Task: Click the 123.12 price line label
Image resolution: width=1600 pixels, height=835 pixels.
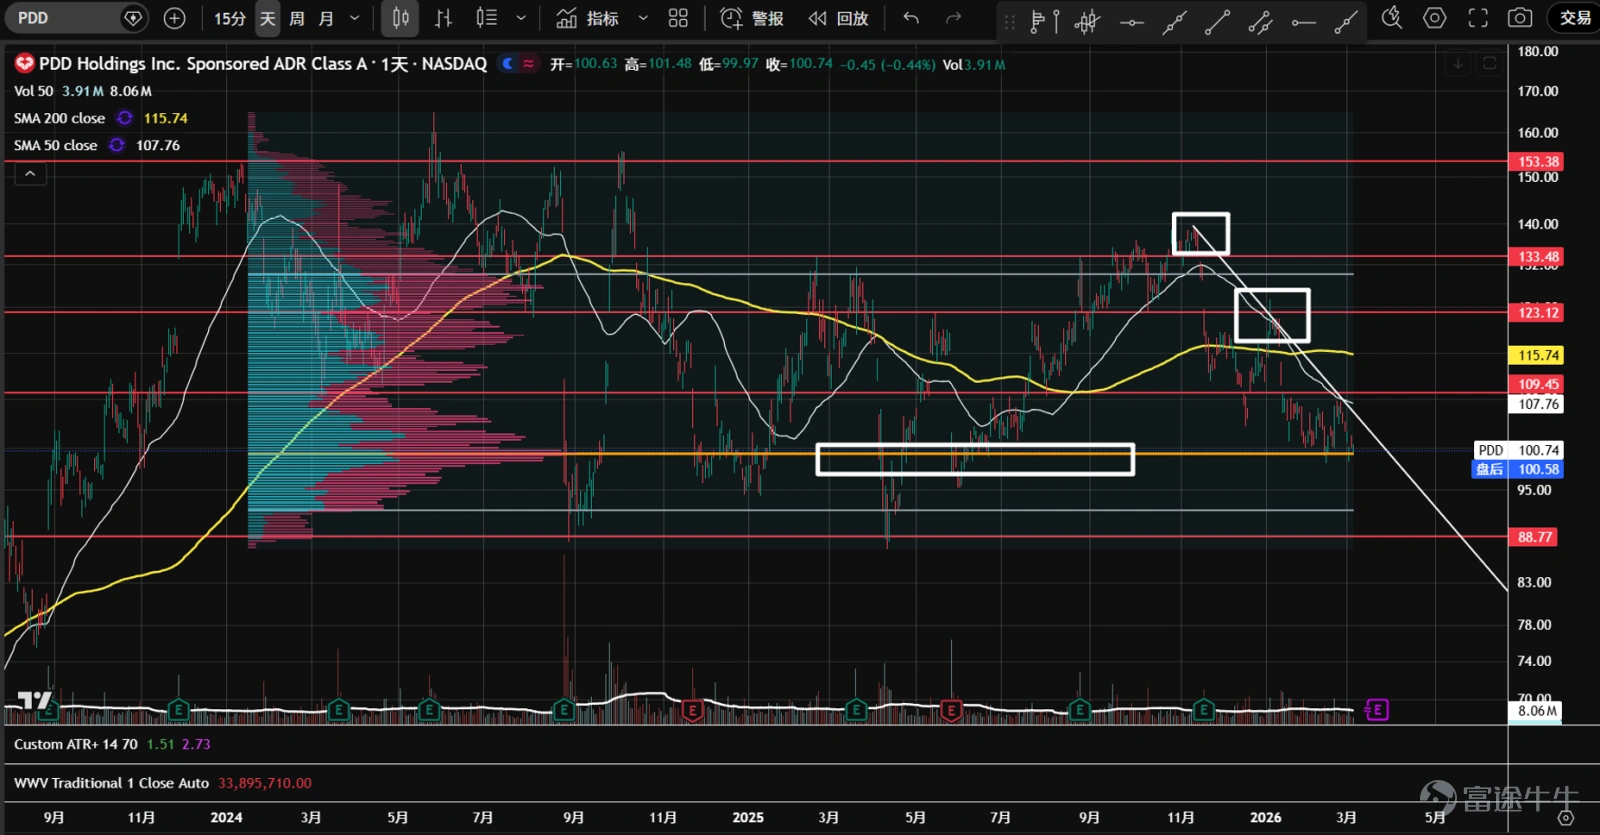Action: [1537, 313]
